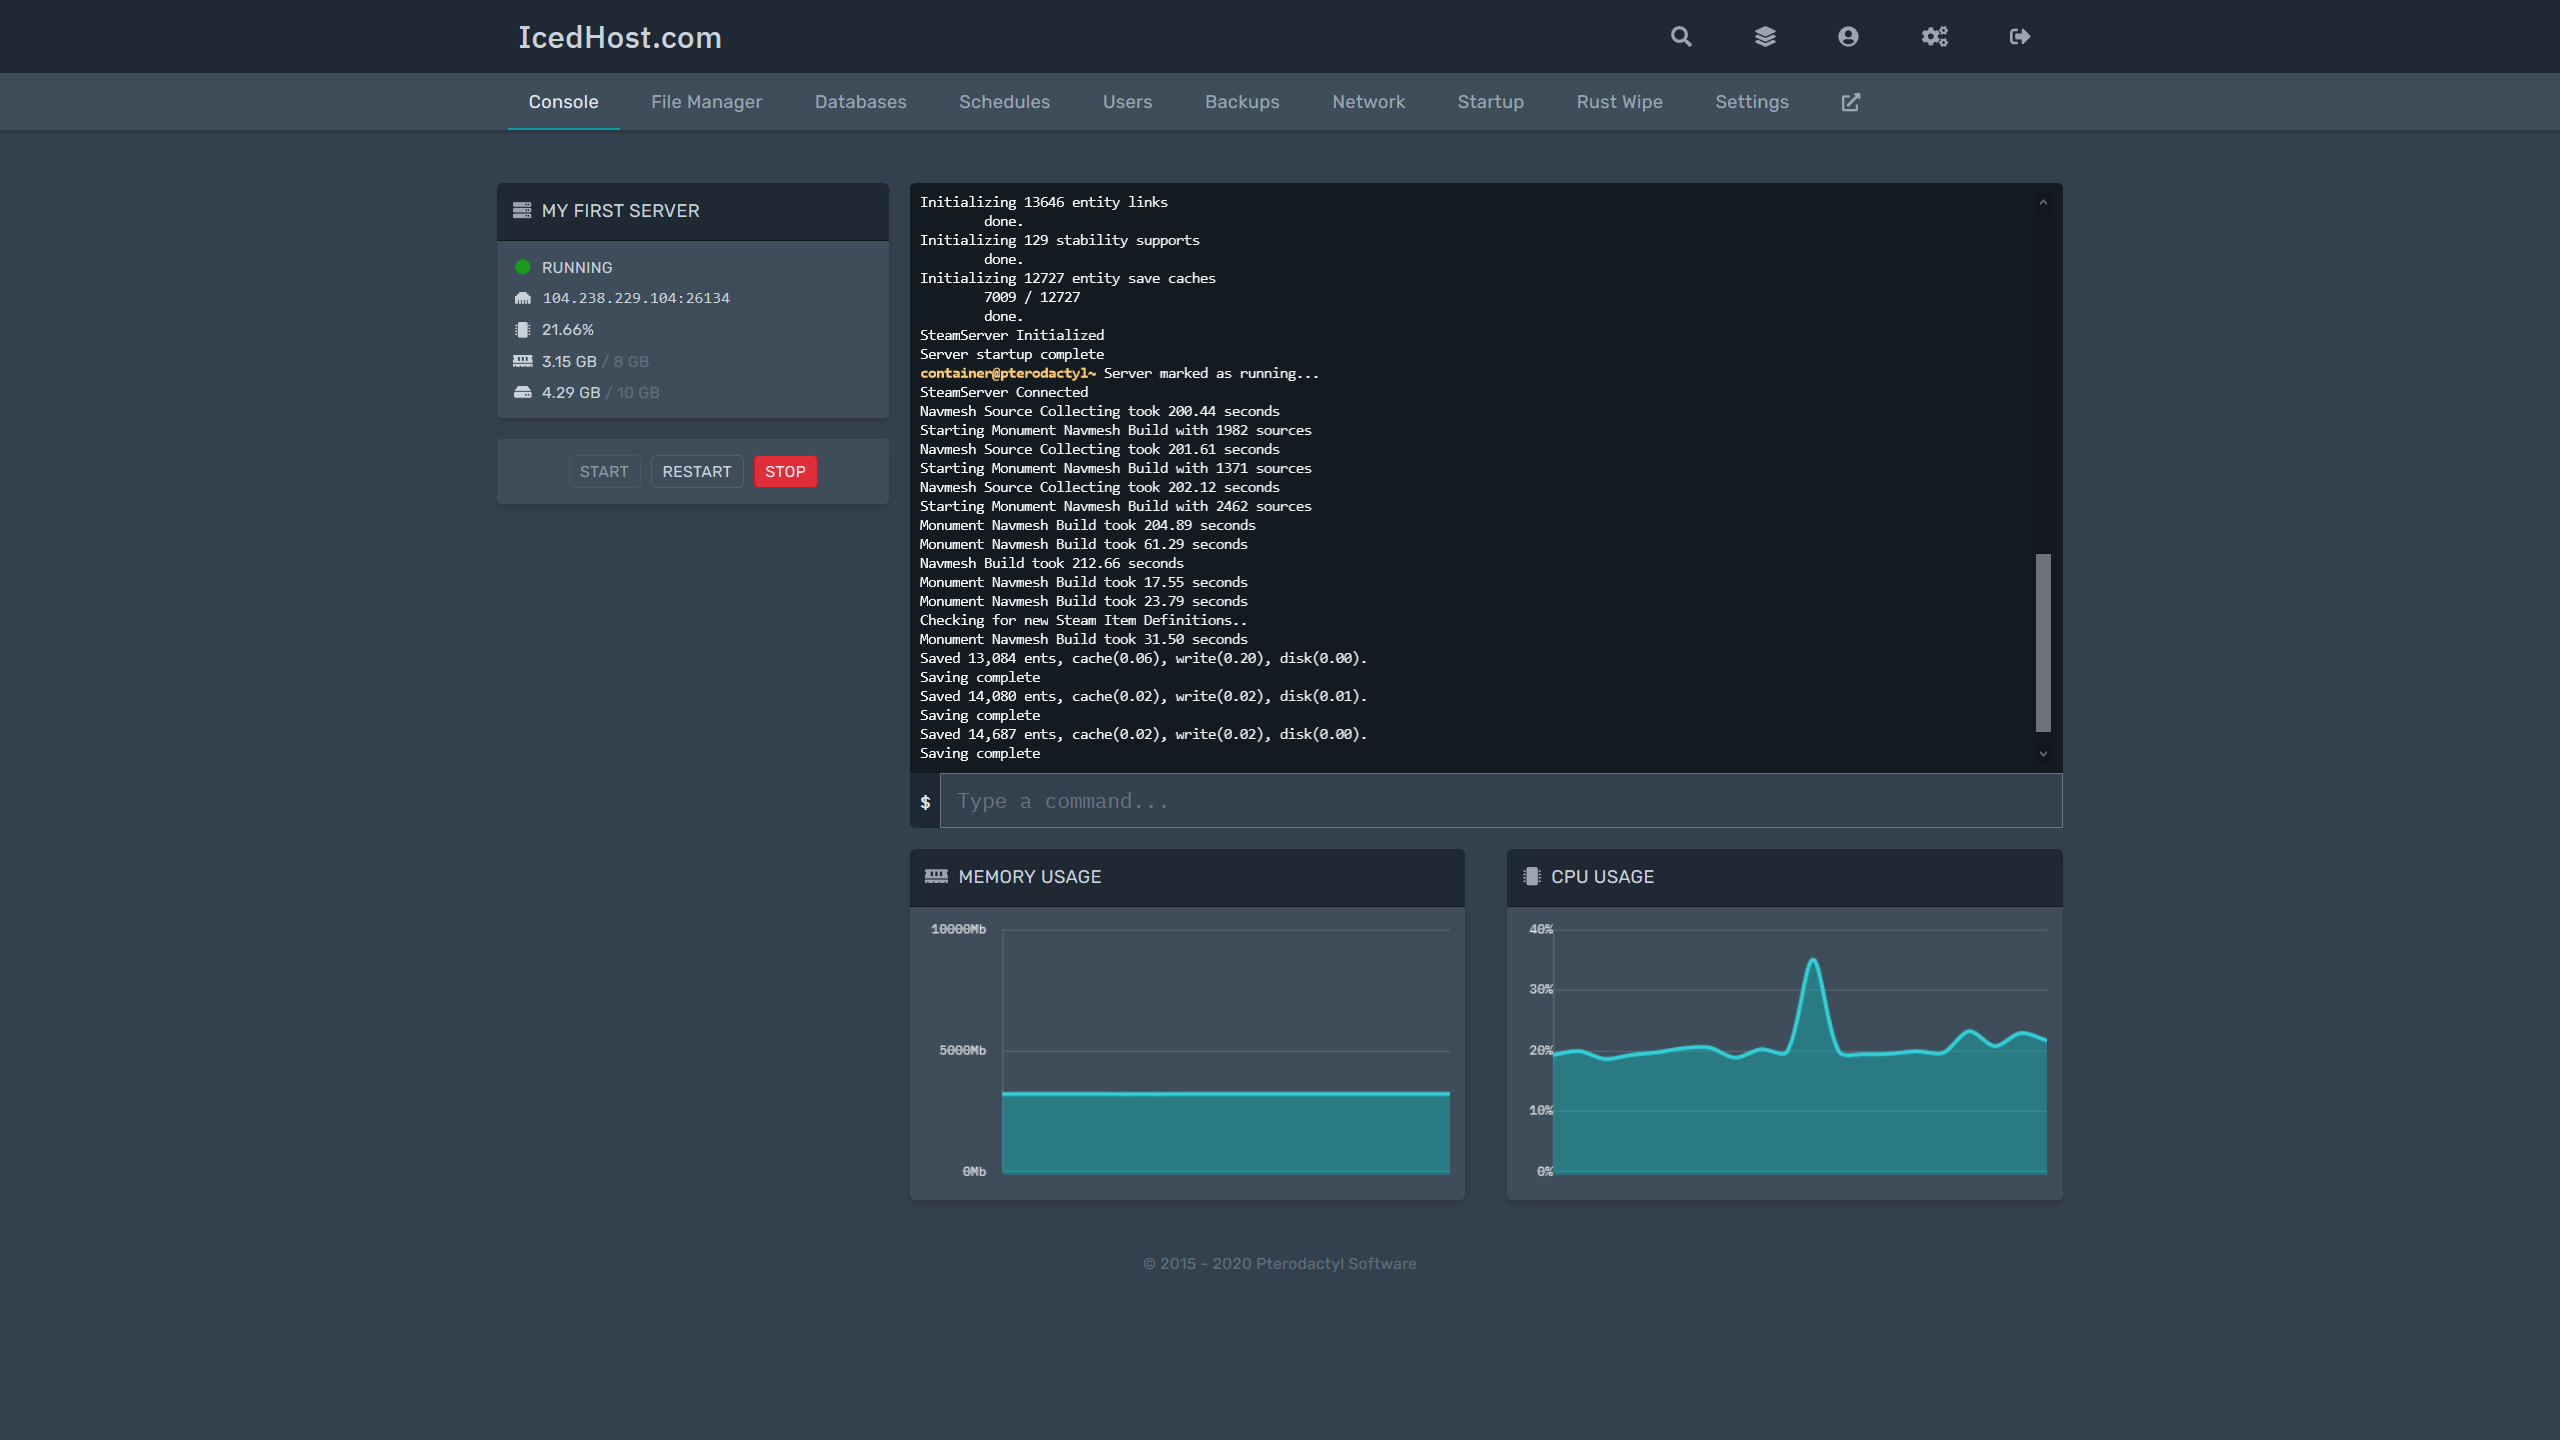Click the logout/exit arrow icon in navbar
This screenshot has height=1440, width=2560.
click(2018, 35)
